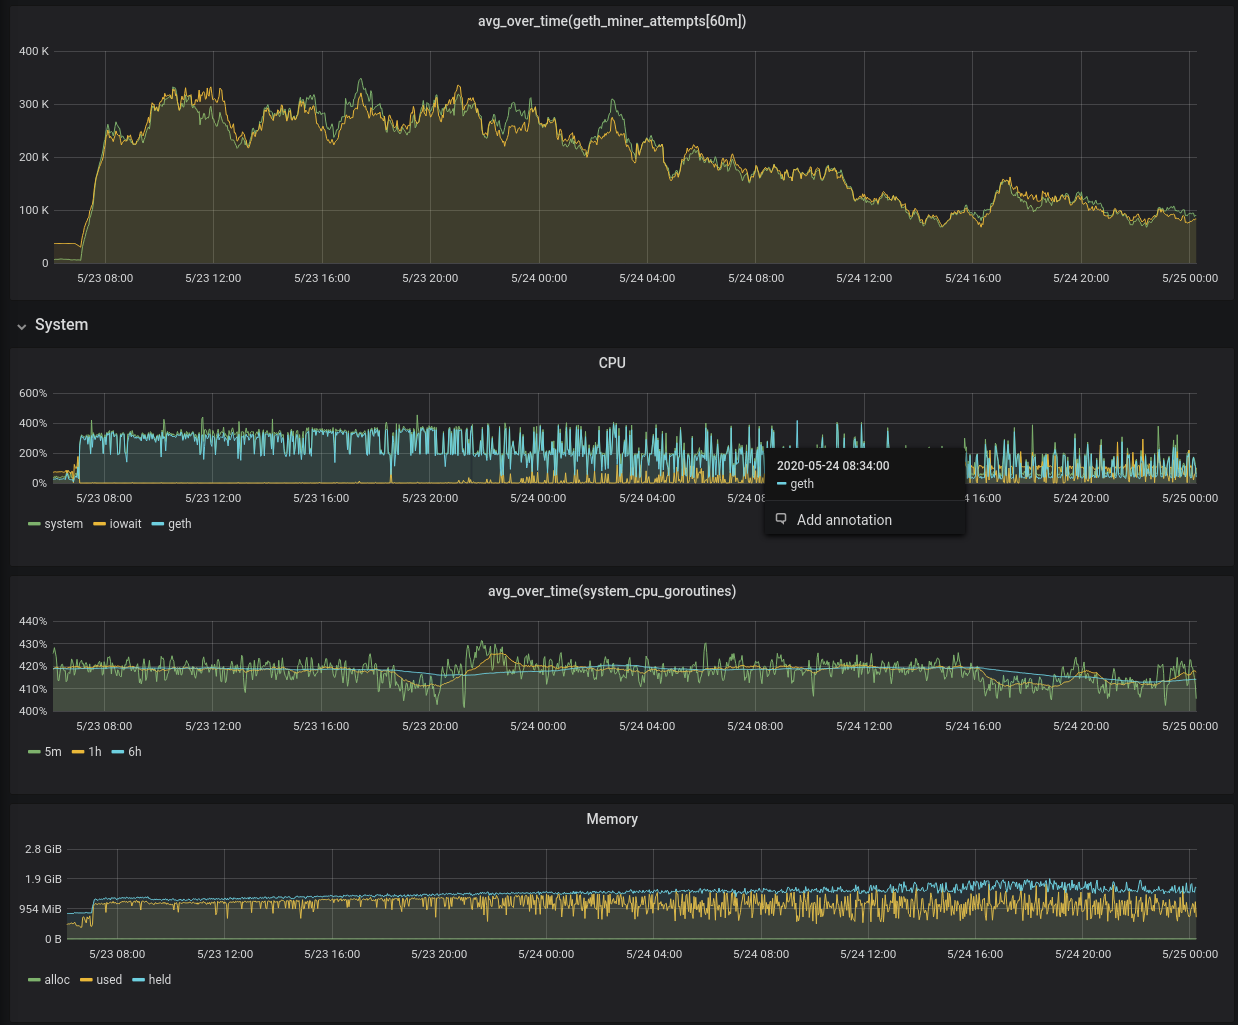1238x1025 pixels.
Task: Open the geth_miner_attempts panel title menu
Action: click(612, 21)
